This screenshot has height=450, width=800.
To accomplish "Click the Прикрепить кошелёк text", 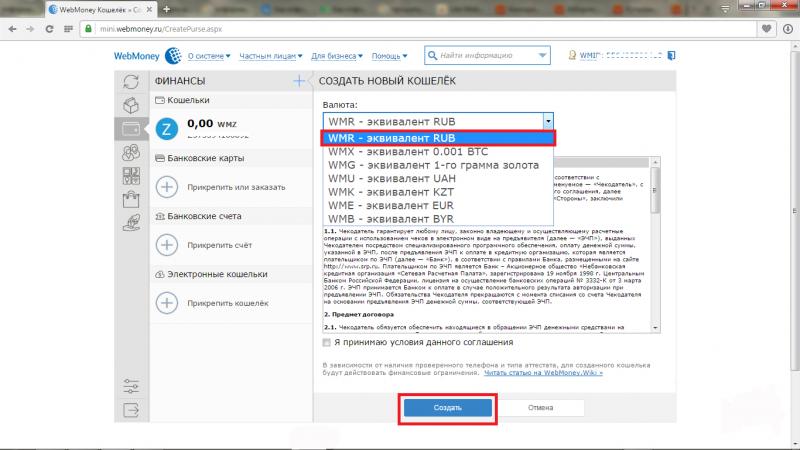I will pos(228,303).
